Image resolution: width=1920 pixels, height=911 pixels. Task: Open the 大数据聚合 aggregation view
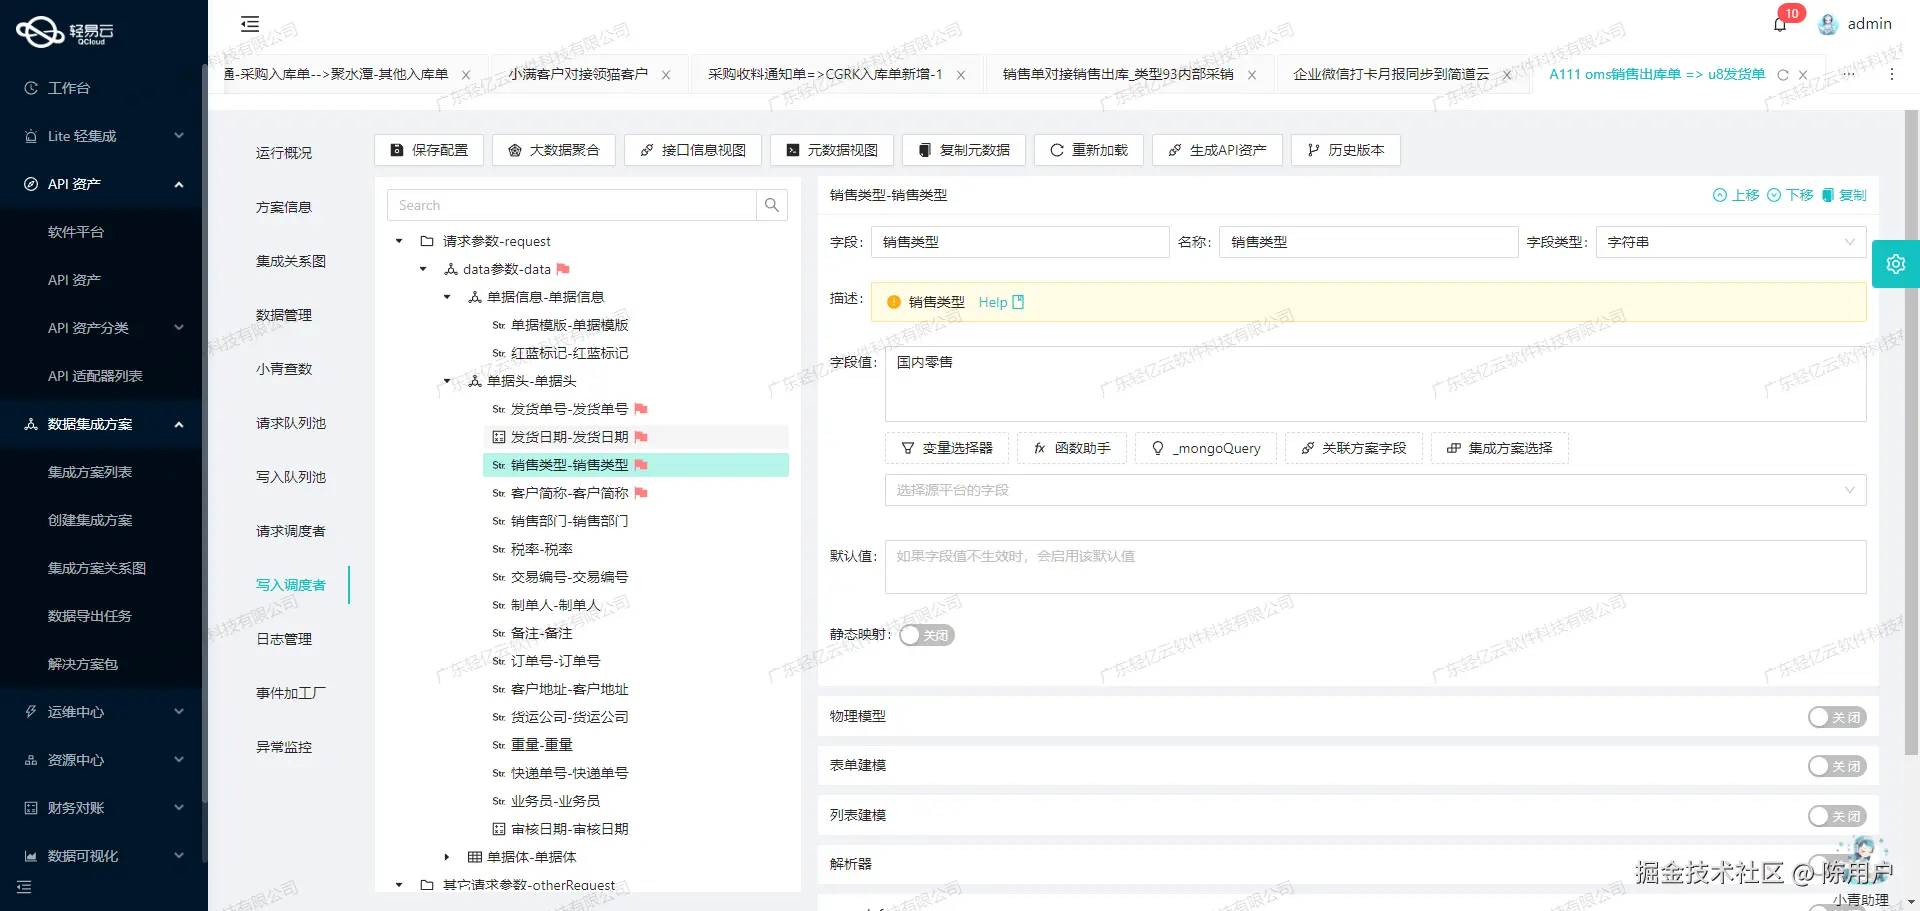click(553, 150)
